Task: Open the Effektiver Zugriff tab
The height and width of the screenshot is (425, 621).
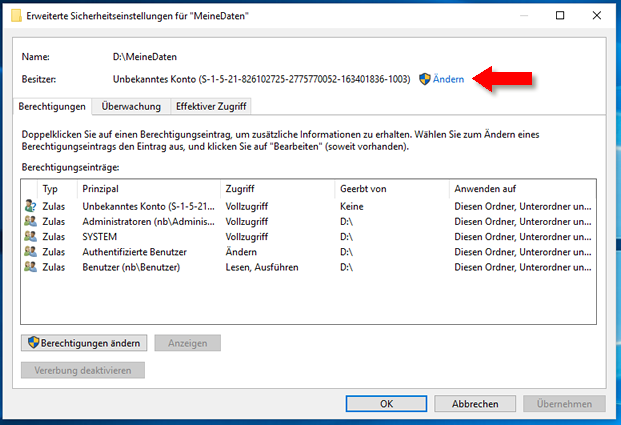Action: click(x=210, y=105)
